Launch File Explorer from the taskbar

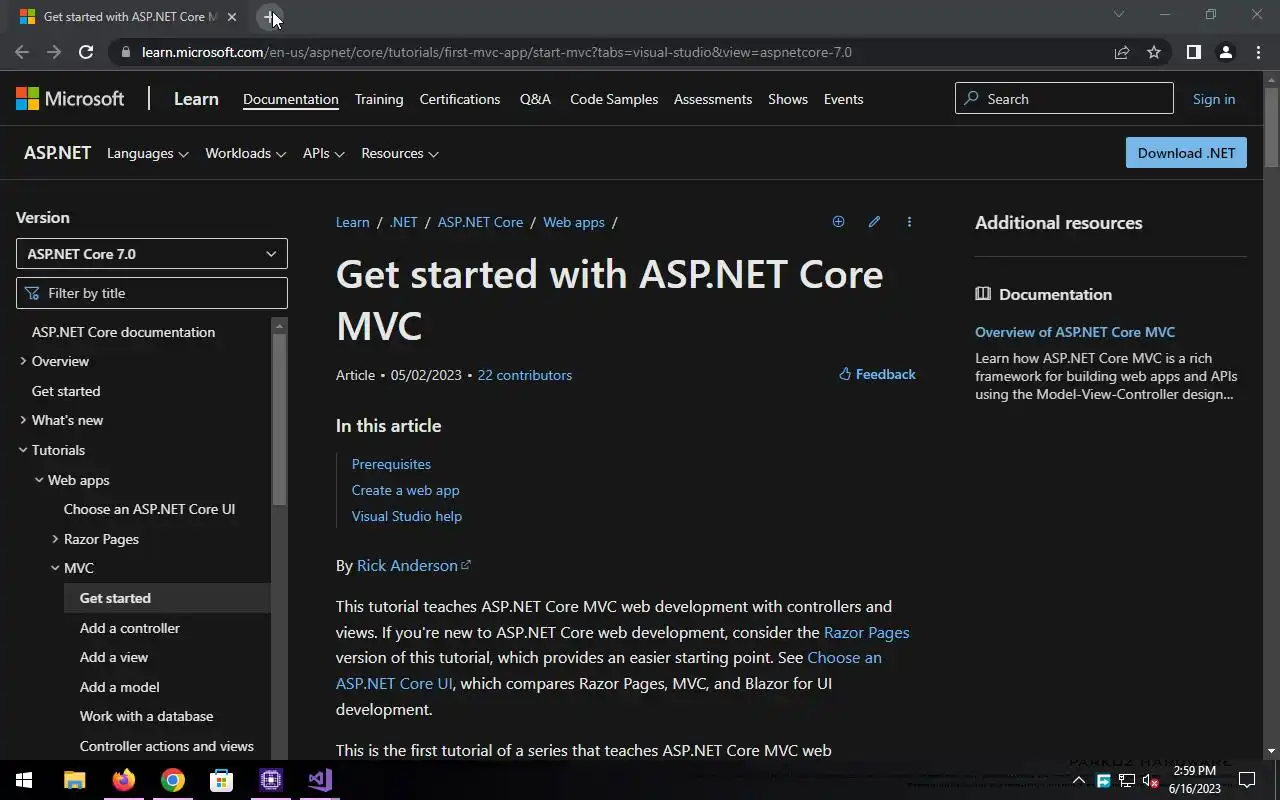tap(75, 780)
